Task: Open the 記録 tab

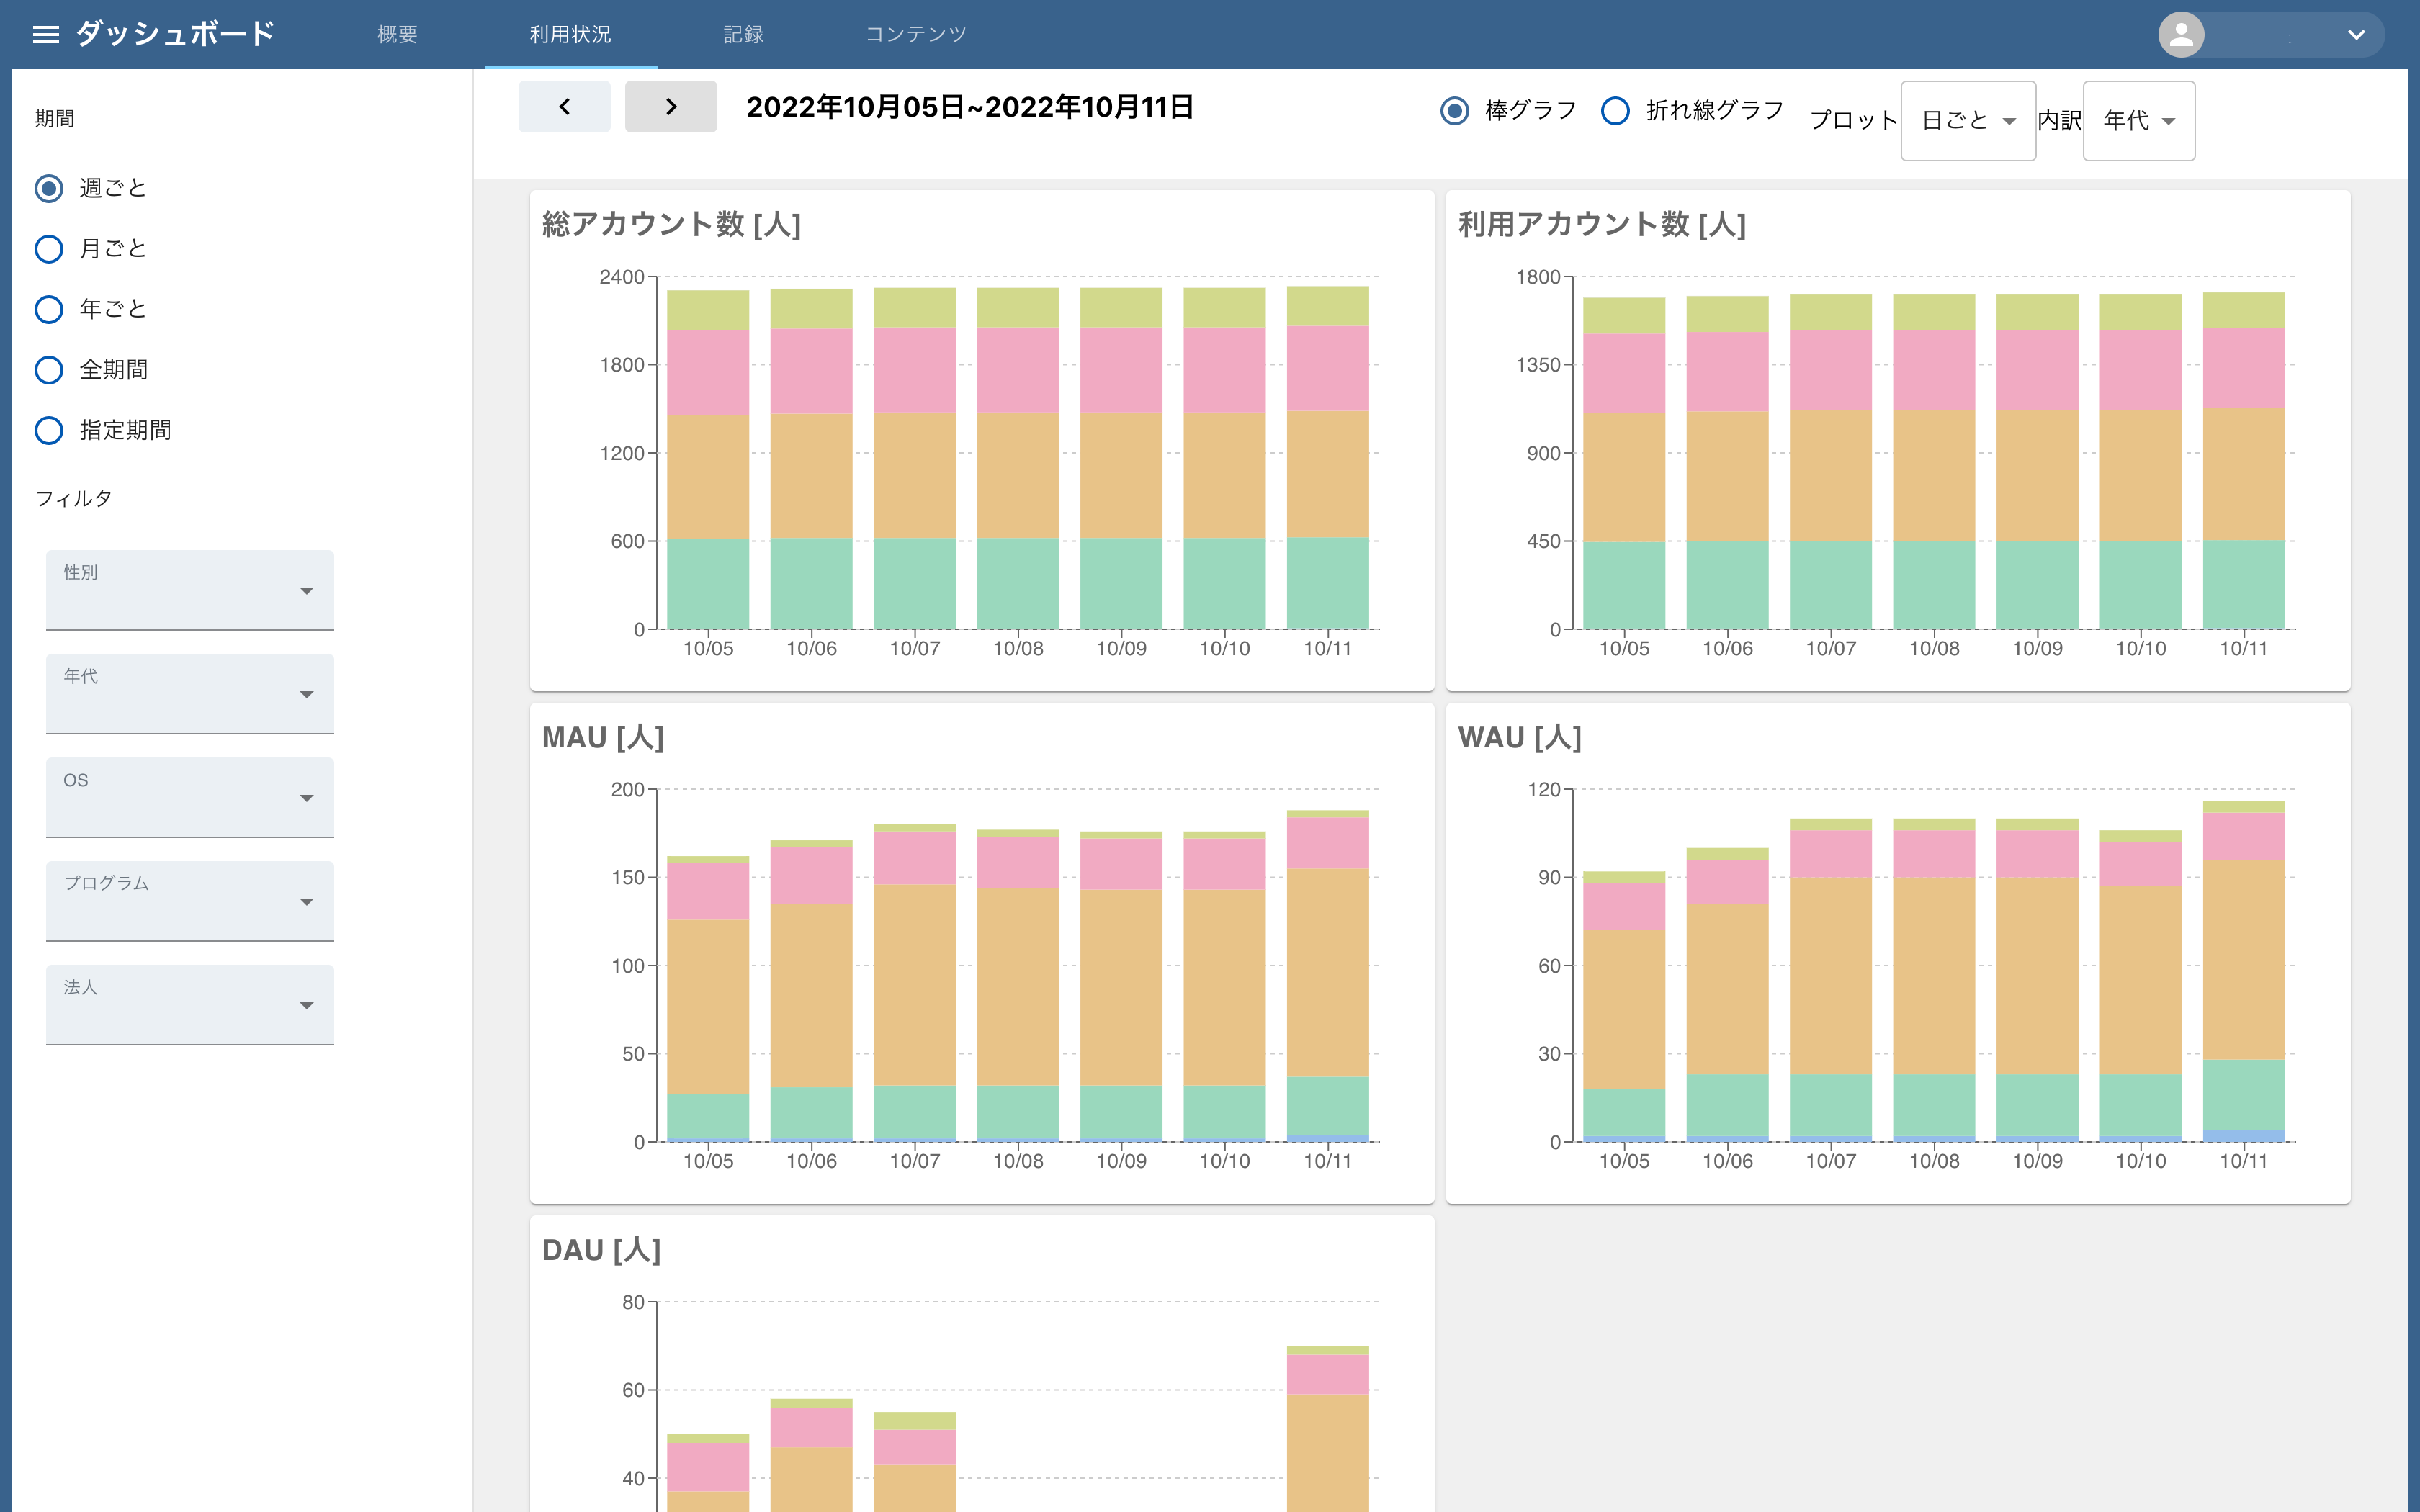Action: (x=743, y=35)
